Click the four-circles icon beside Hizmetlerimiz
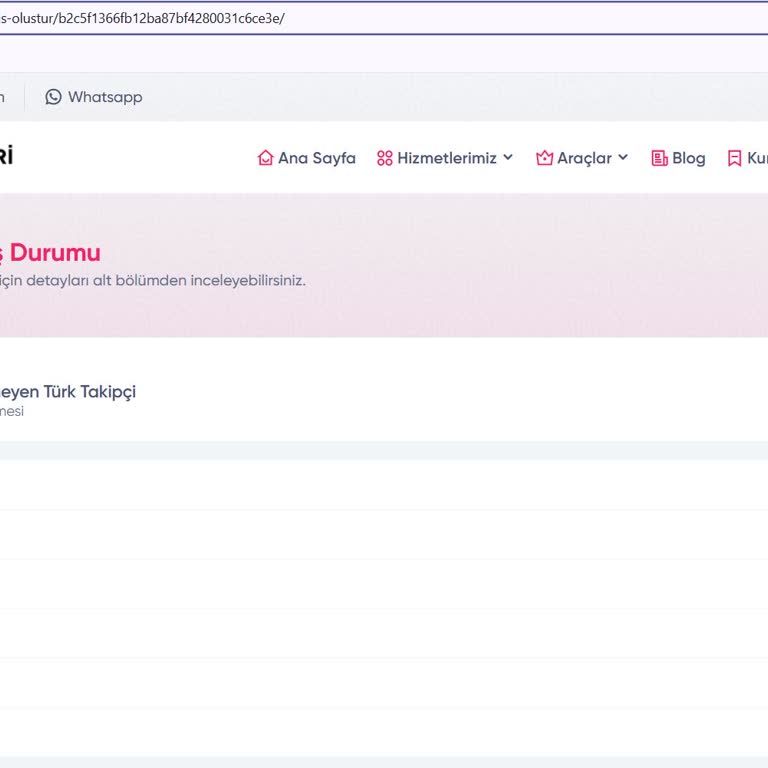 pyautogui.click(x=385, y=158)
